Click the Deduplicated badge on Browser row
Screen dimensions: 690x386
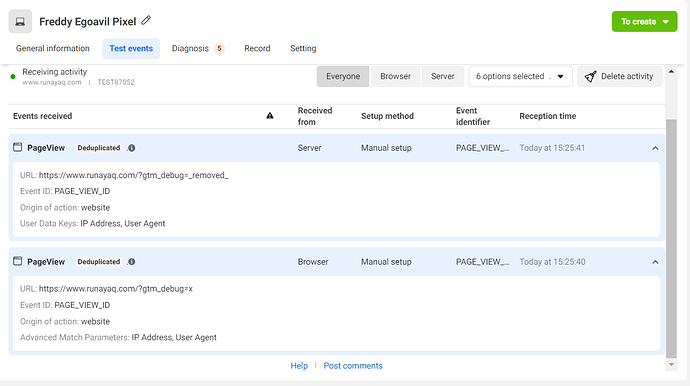[x=99, y=262]
